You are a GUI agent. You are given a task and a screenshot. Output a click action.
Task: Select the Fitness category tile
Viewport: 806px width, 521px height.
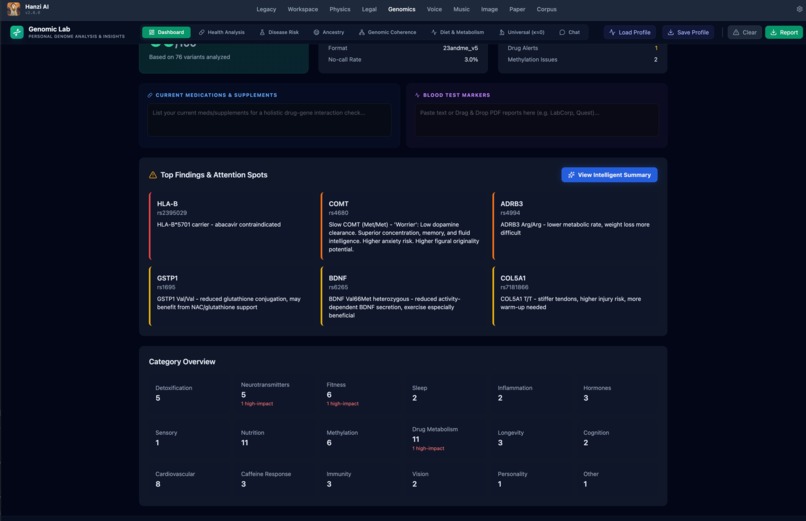point(360,394)
